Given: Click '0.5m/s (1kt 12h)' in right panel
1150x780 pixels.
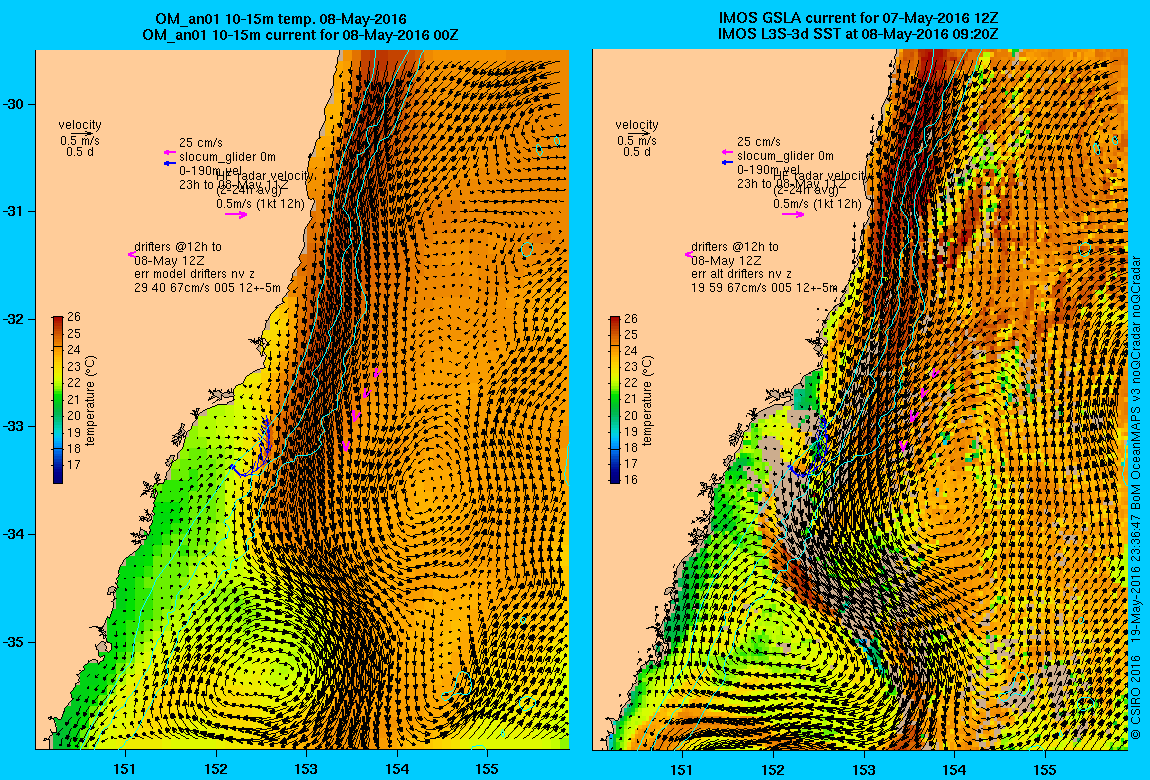Looking at the screenshot, I should pos(817,204).
